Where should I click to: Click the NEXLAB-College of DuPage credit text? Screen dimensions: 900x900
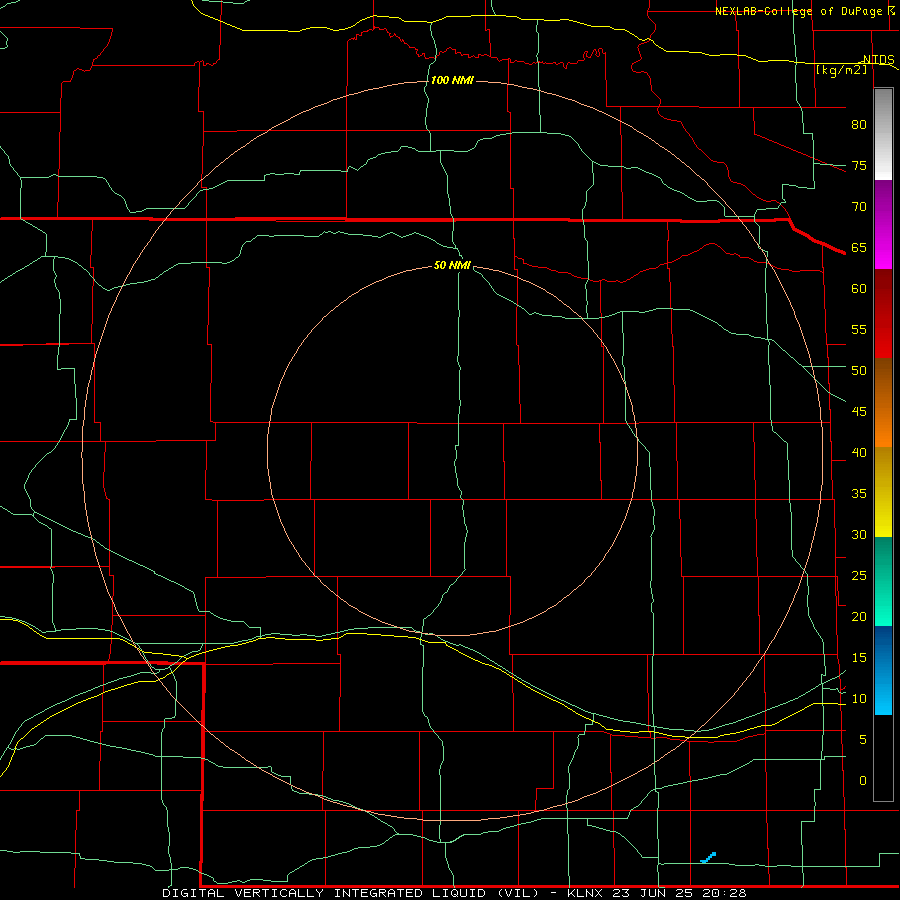[x=805, y=11]
